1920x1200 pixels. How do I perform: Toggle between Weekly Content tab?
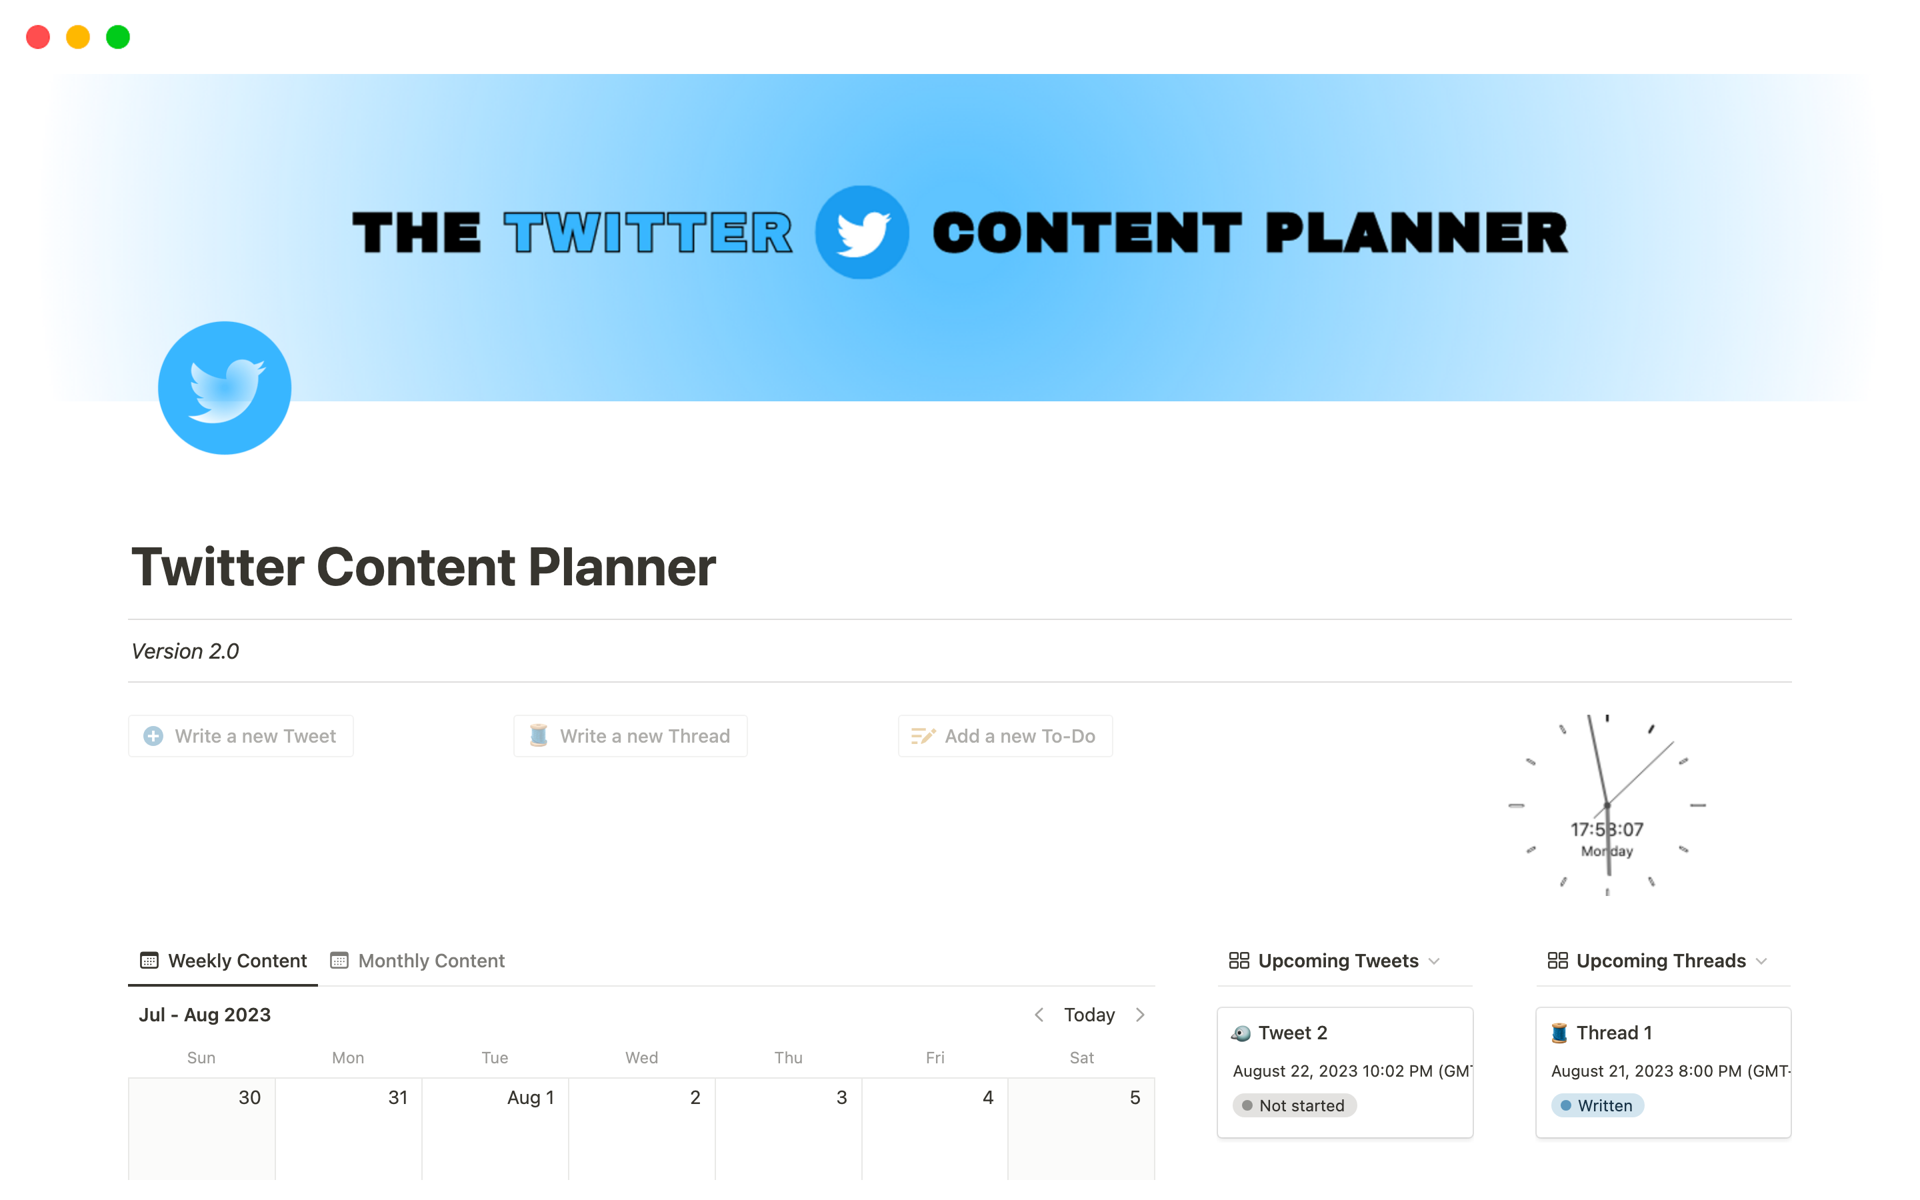click(224, 961)
